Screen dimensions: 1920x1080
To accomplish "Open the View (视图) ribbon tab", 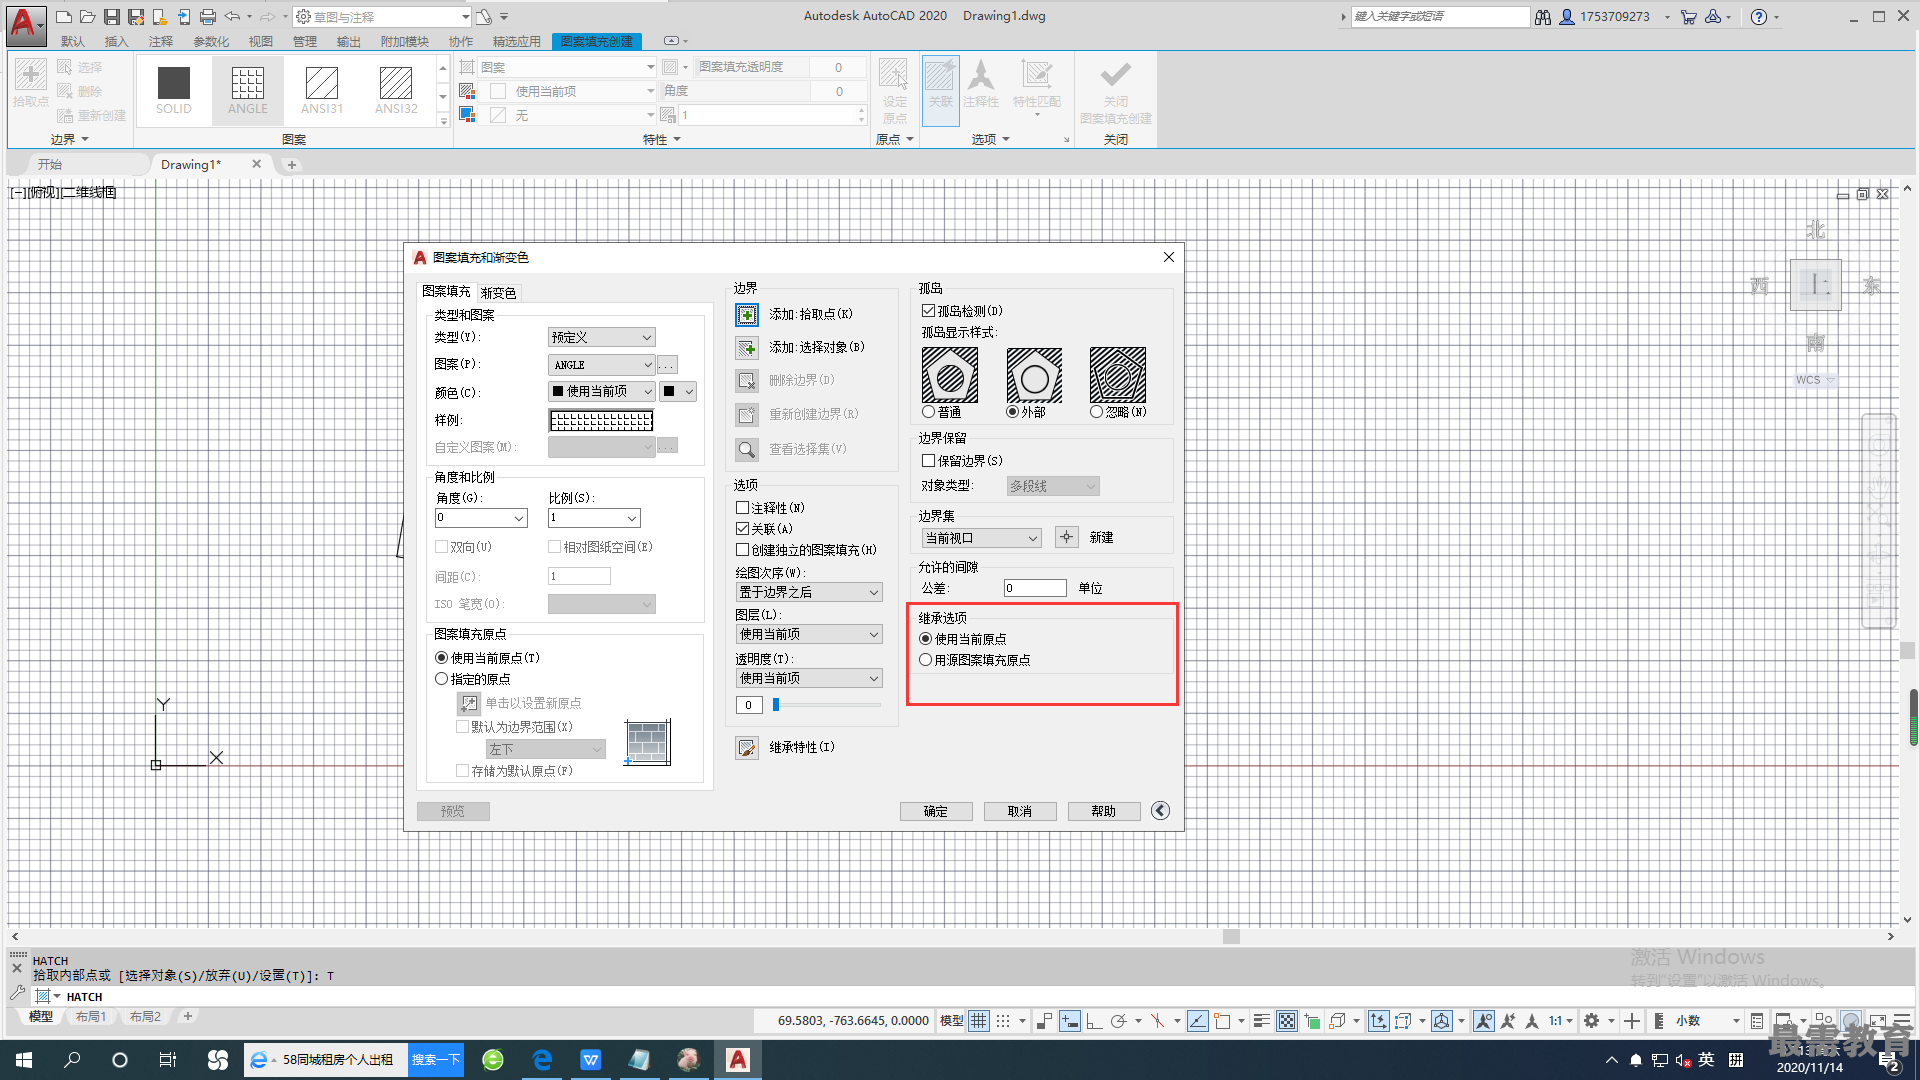I will (x=261, y=41).
